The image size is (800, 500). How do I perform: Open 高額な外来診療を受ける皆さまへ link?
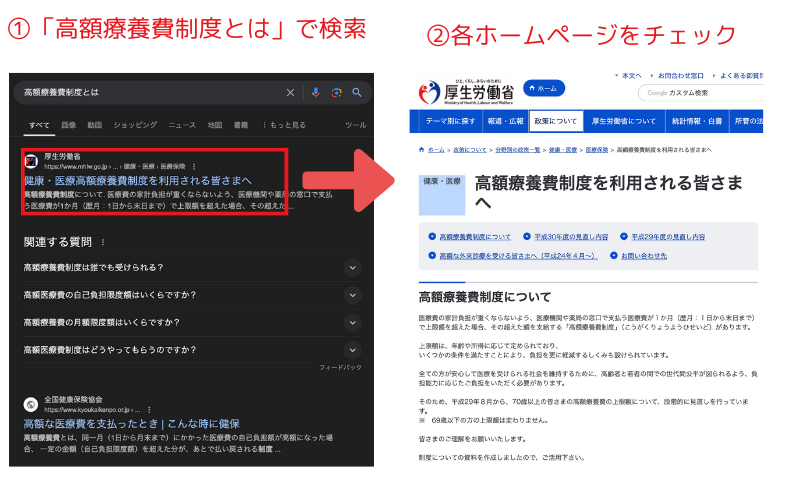click(x=518, y=256)
